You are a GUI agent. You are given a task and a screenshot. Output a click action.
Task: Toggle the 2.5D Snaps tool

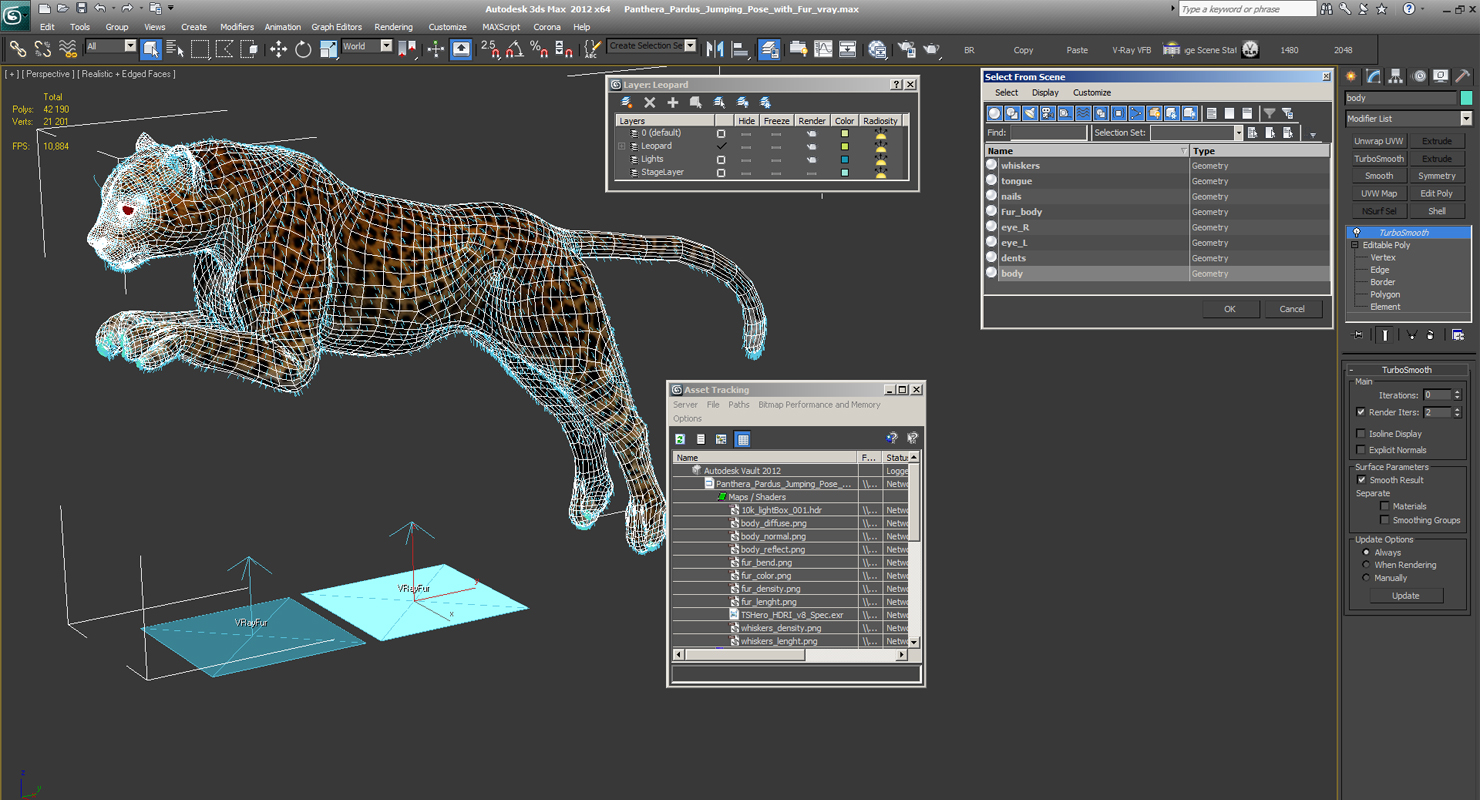[x=490, y=48]
